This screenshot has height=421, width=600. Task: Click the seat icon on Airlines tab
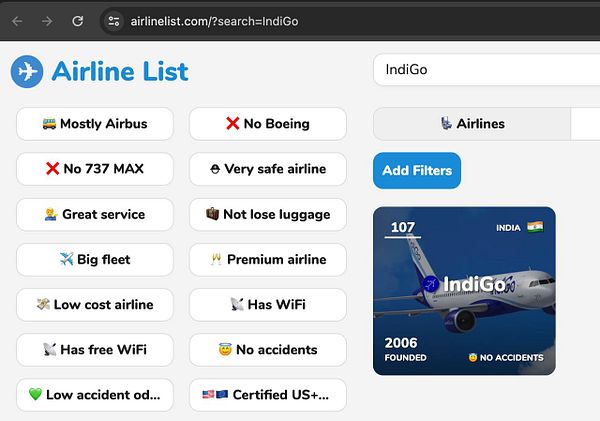[446, 123]
